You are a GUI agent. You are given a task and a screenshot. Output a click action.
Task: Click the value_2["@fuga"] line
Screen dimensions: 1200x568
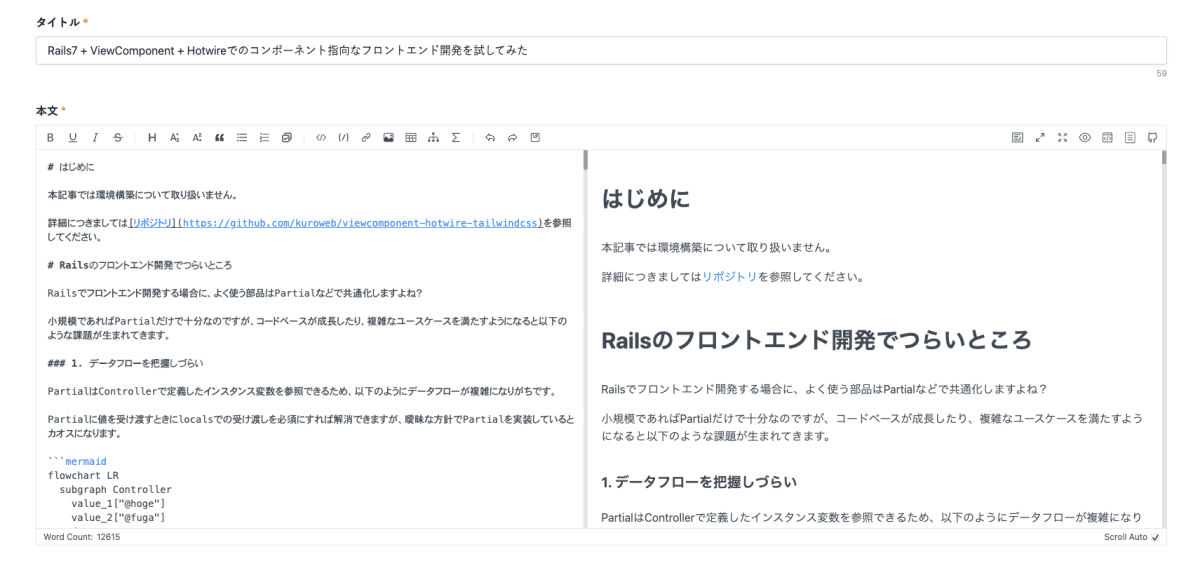click(x=118, y=518)
